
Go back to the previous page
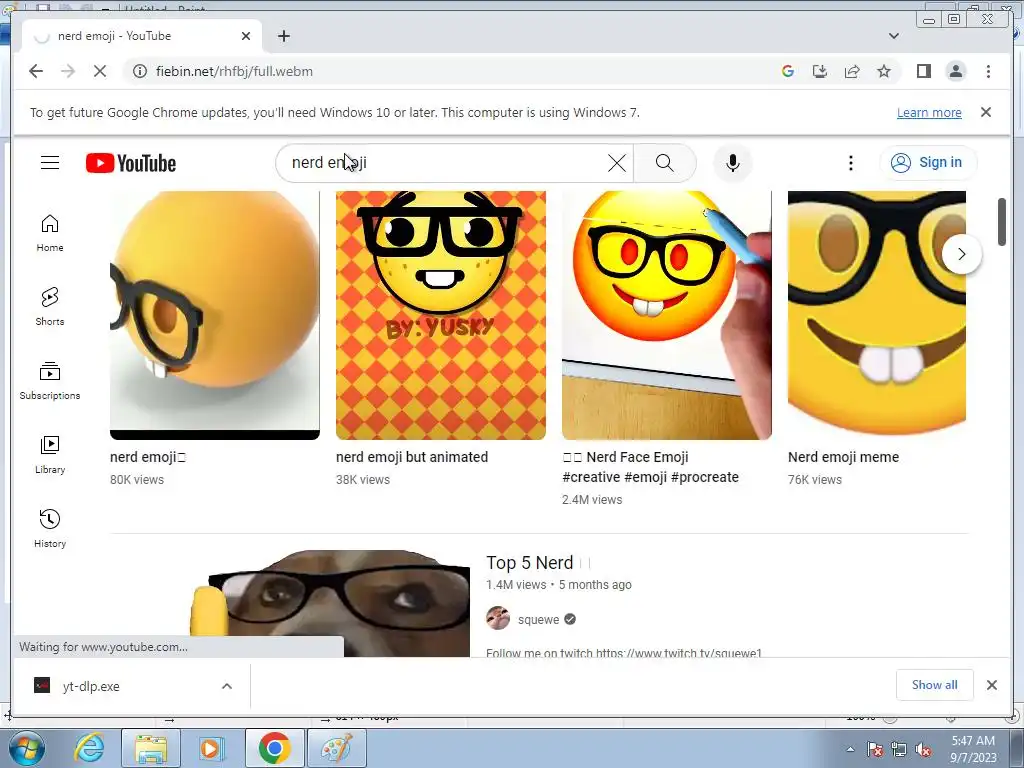36,71
